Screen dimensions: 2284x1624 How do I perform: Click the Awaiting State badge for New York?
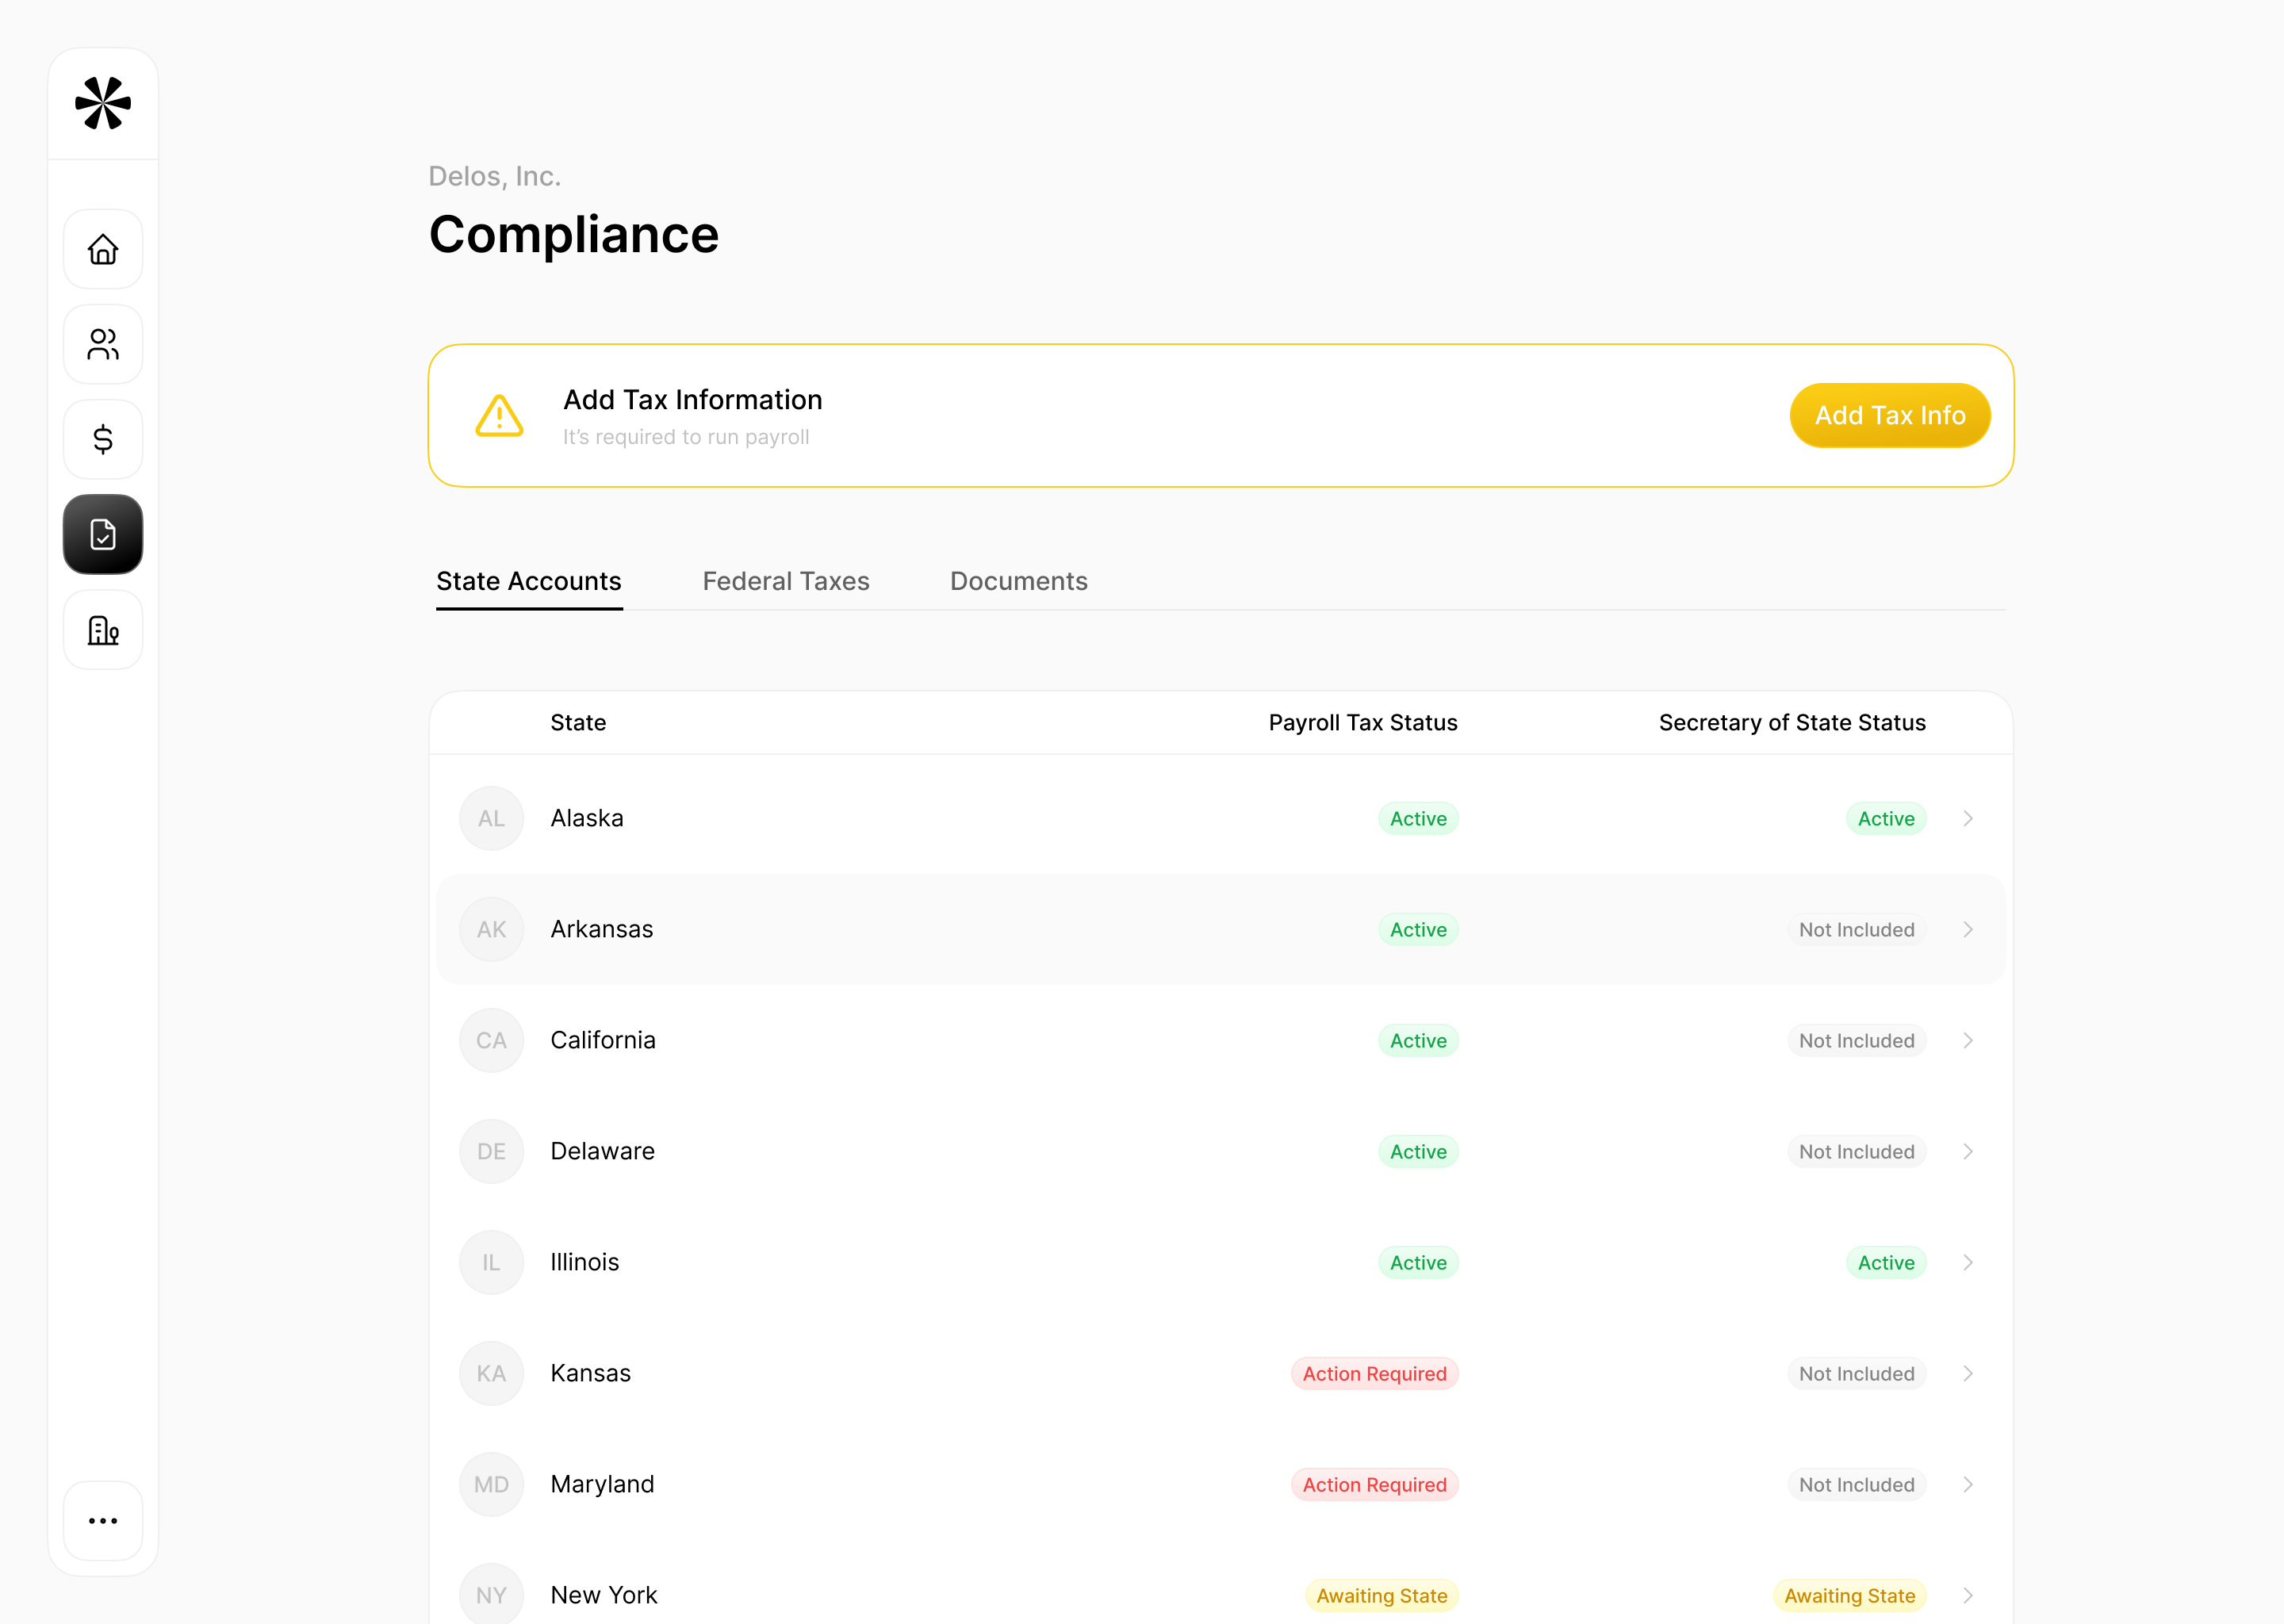(x=1381, y=1595)
